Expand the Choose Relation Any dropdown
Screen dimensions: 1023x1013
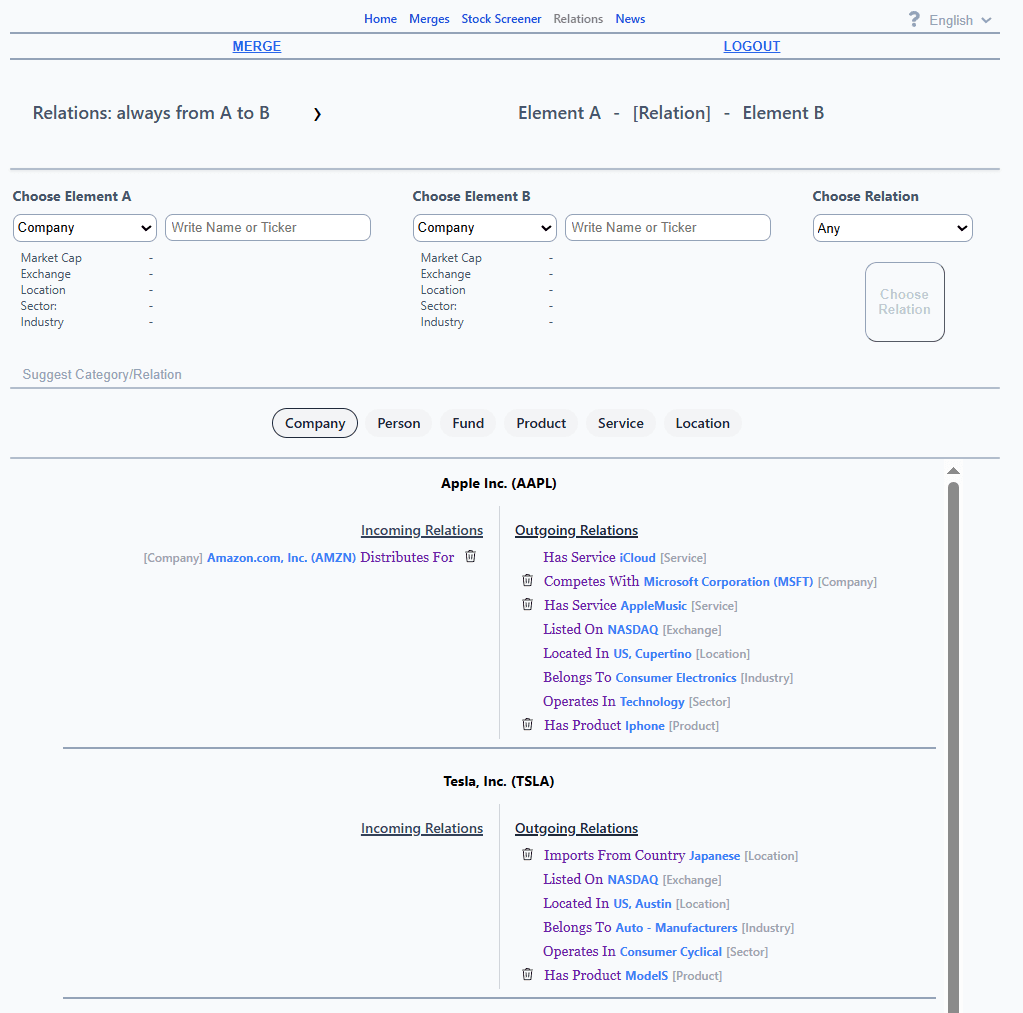892,229
